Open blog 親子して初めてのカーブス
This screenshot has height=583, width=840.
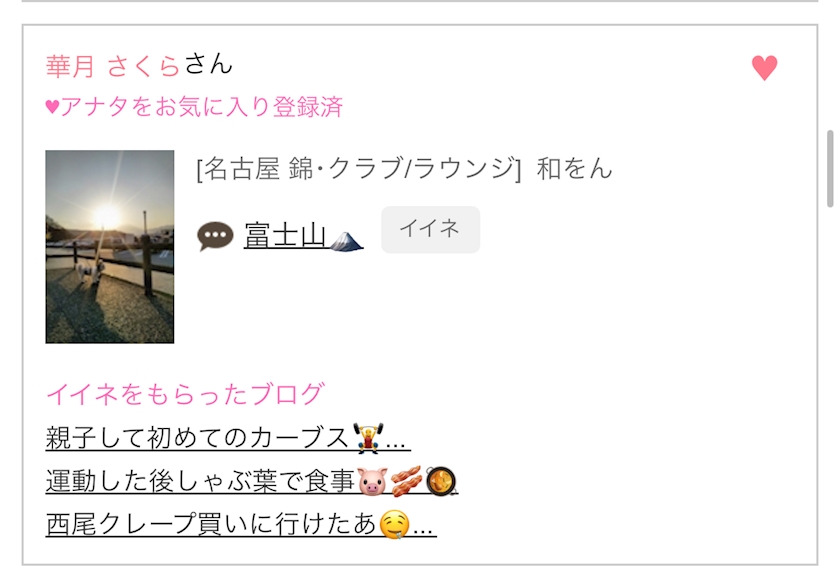(x=228, y=438)
